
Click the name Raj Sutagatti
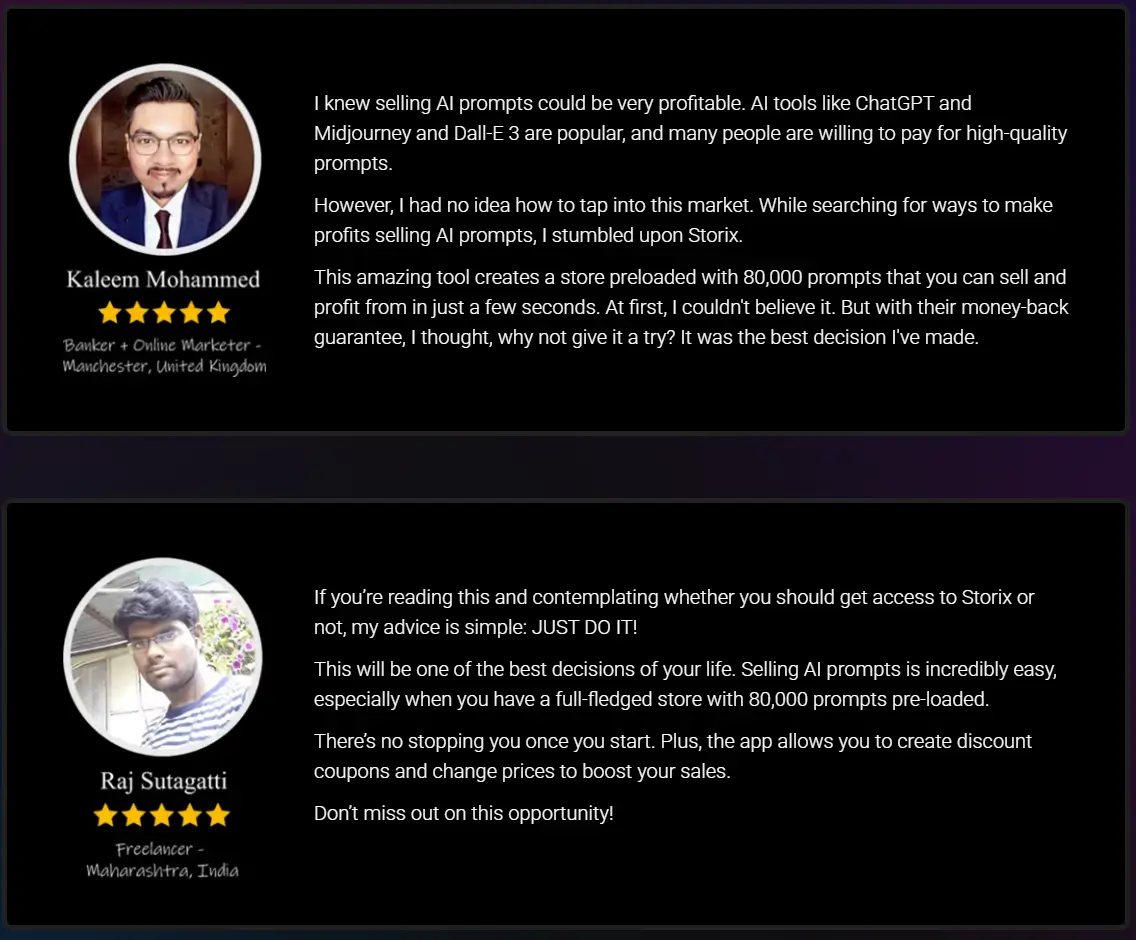(163, 781)
